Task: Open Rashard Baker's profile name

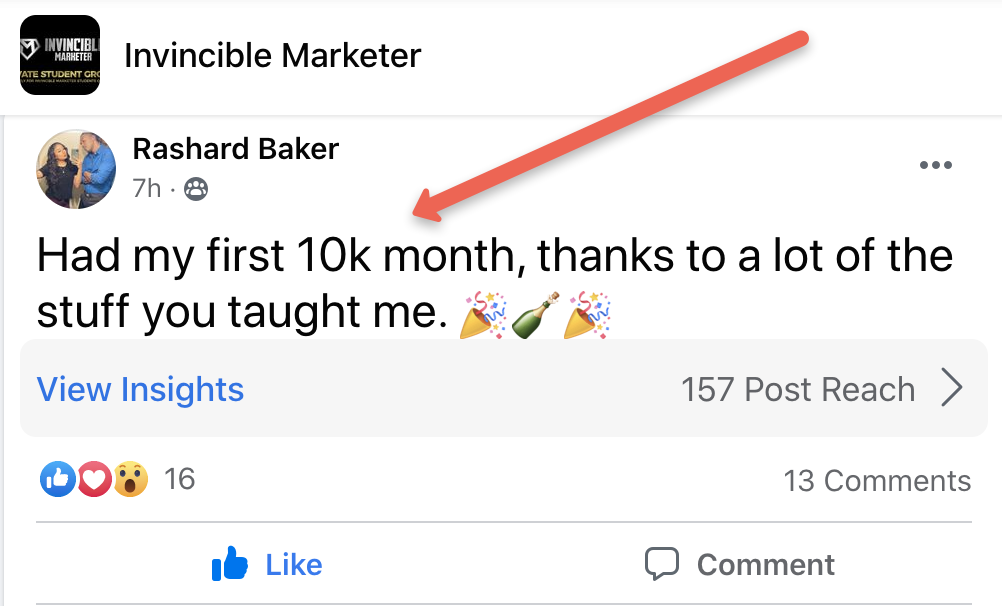Action: click(235, 149)
